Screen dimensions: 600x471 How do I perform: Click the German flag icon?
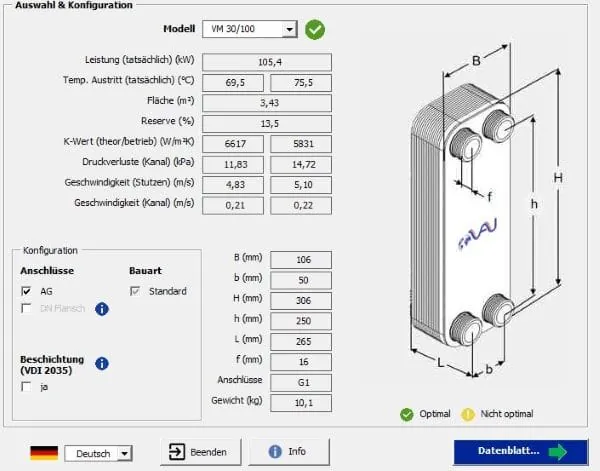point(44,453)
